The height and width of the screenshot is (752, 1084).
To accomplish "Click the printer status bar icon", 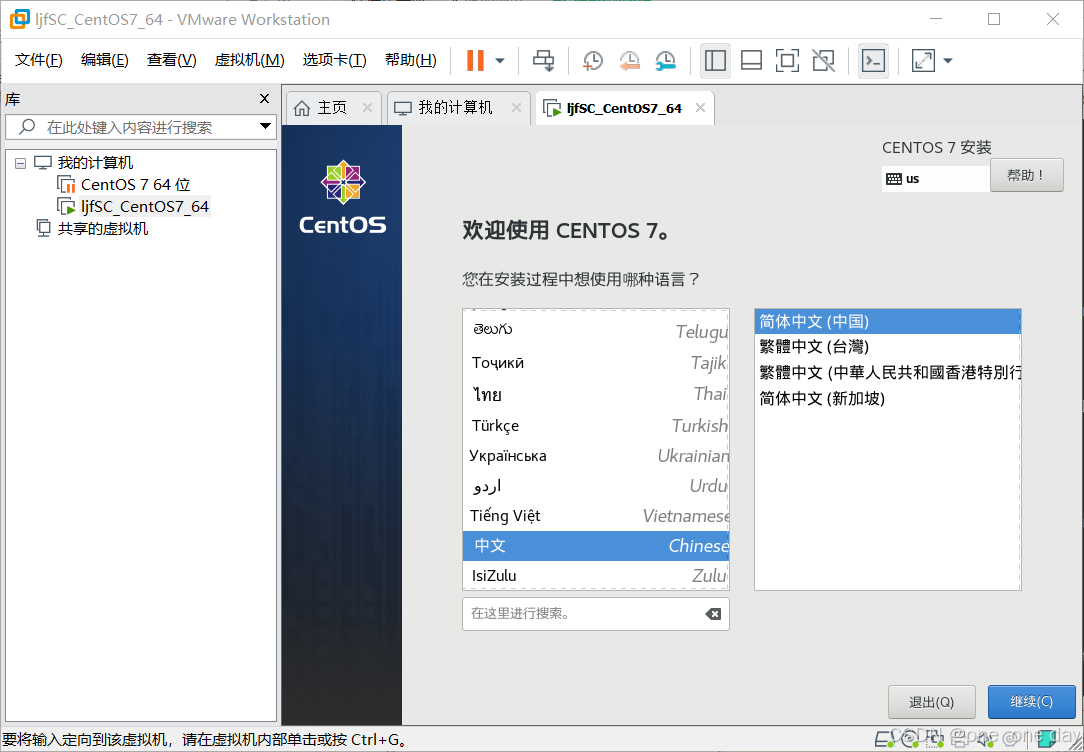I will pyautogui.click(x=960, y=740).
